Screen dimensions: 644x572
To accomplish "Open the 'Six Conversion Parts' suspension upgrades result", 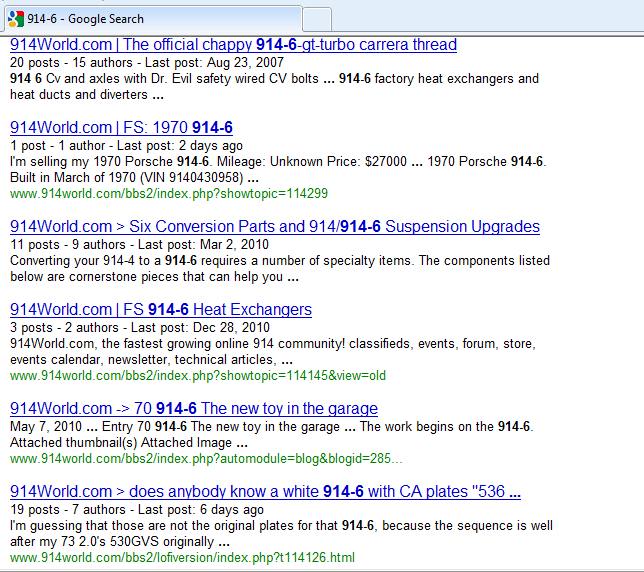I will tap(274, 227).
